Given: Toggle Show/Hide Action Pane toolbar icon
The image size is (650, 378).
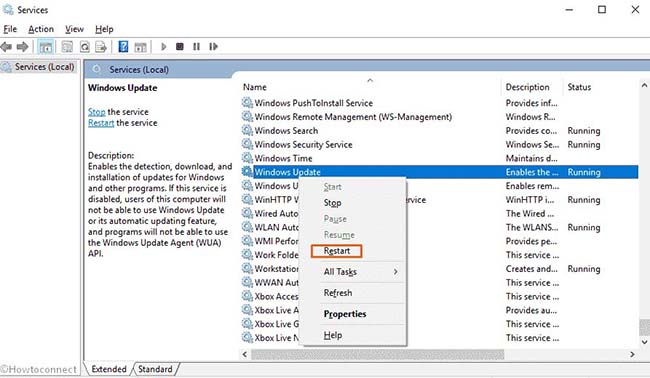Looking at the screenshot, I should pyautogui.click(x=141, y=46).
